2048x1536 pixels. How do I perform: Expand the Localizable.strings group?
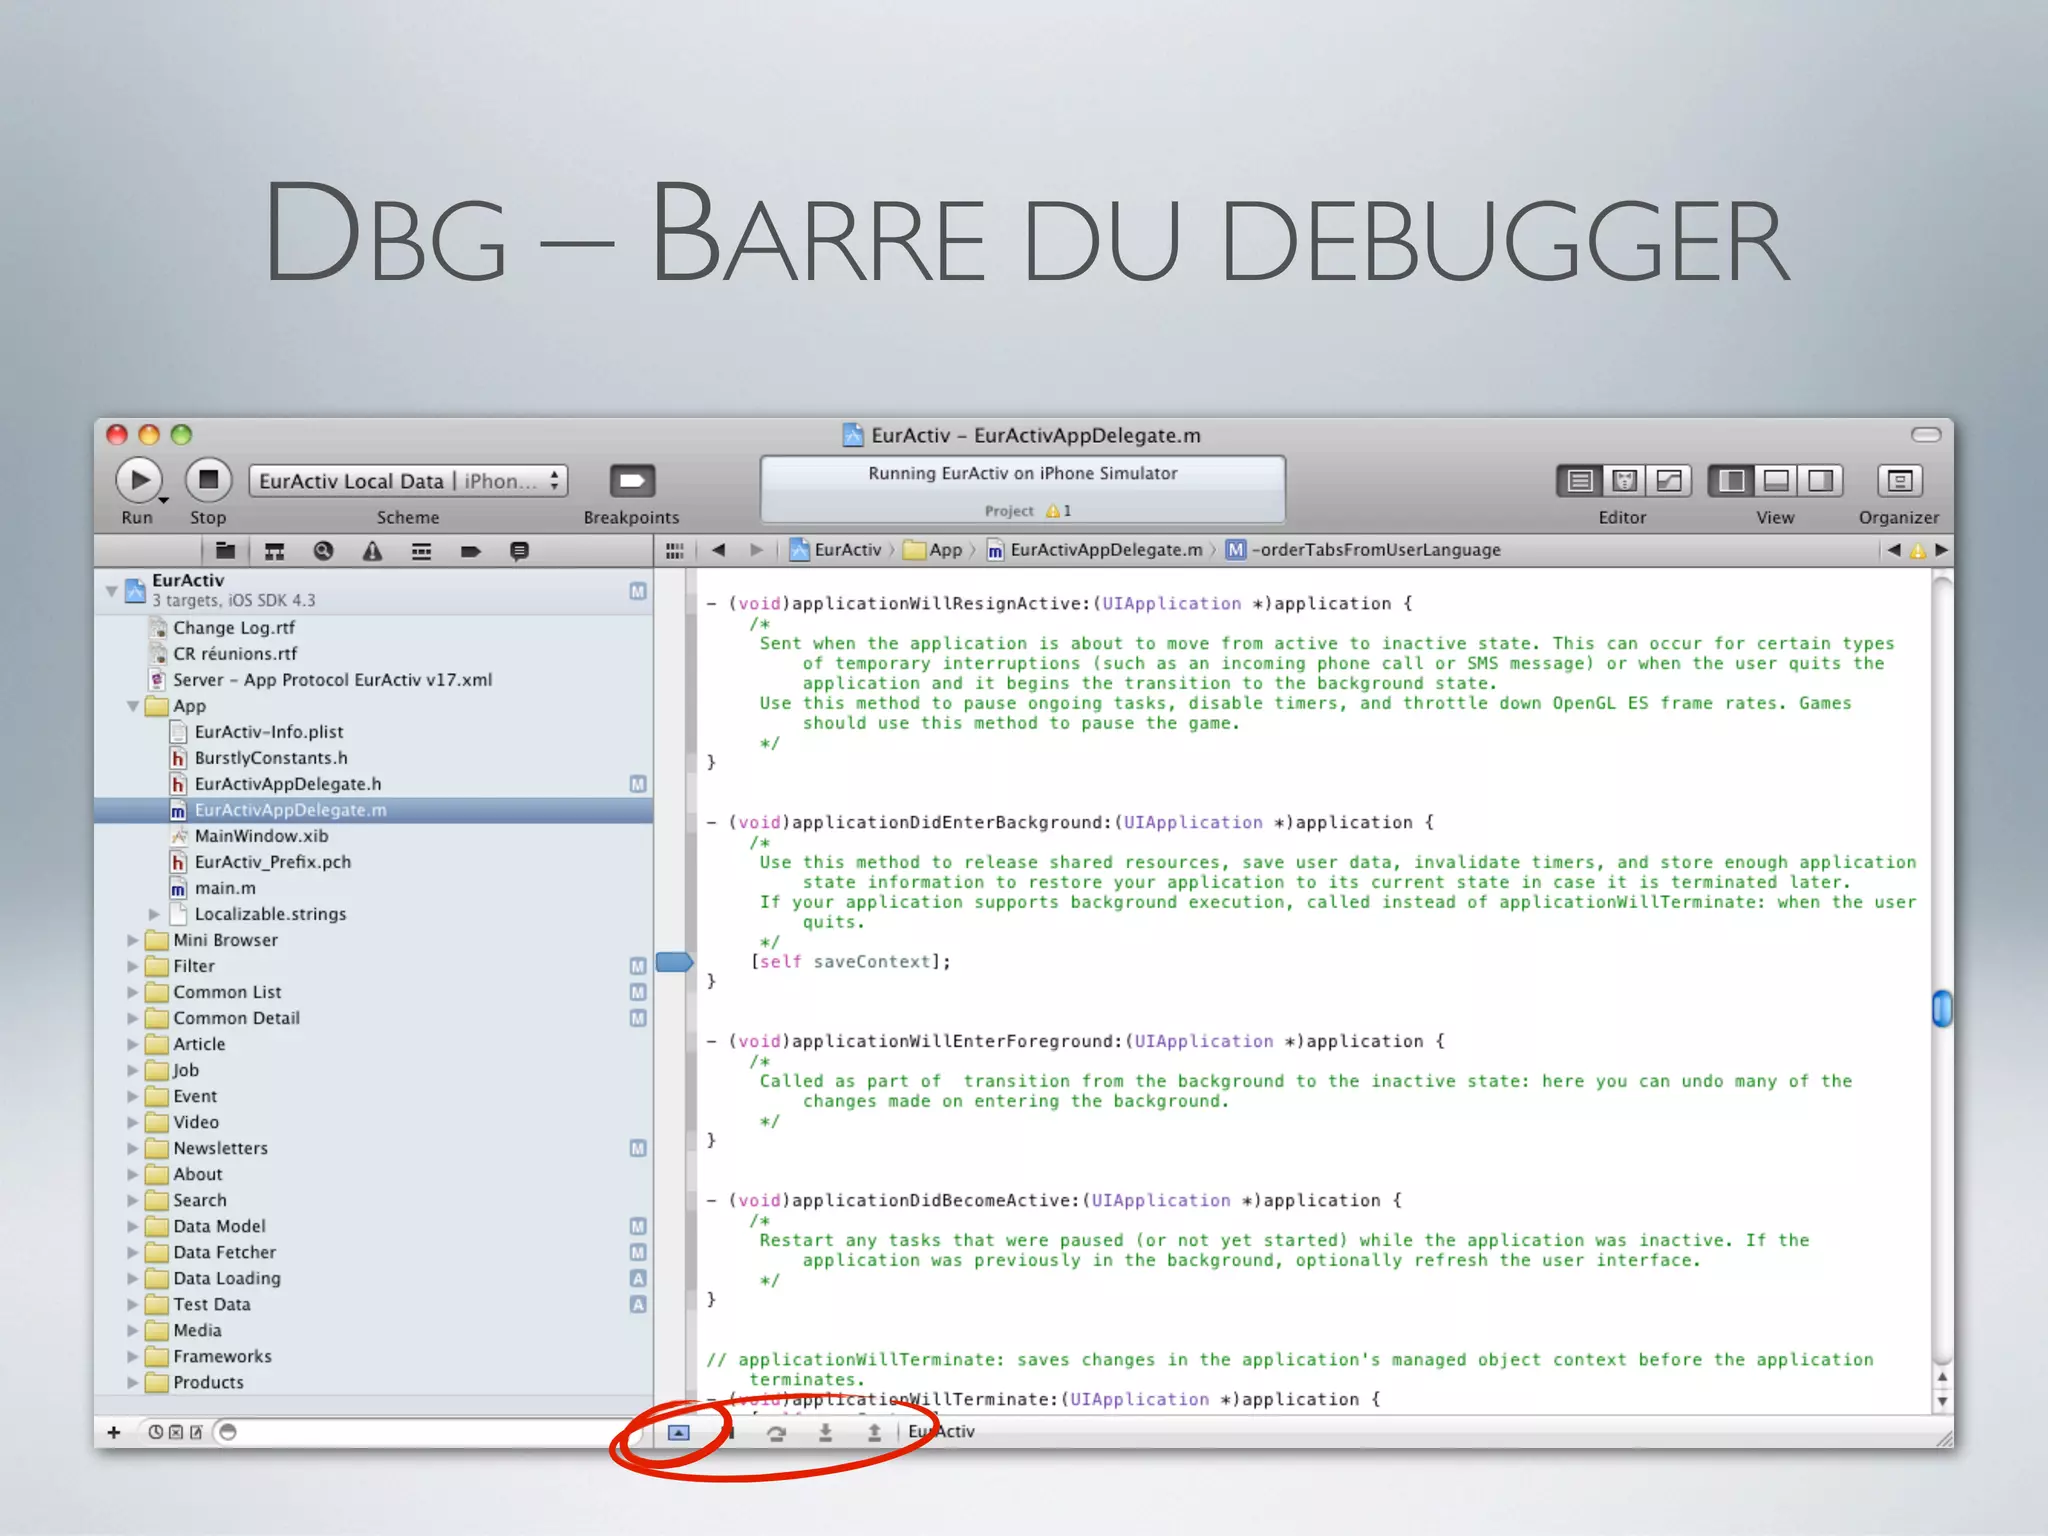(154, 914)
